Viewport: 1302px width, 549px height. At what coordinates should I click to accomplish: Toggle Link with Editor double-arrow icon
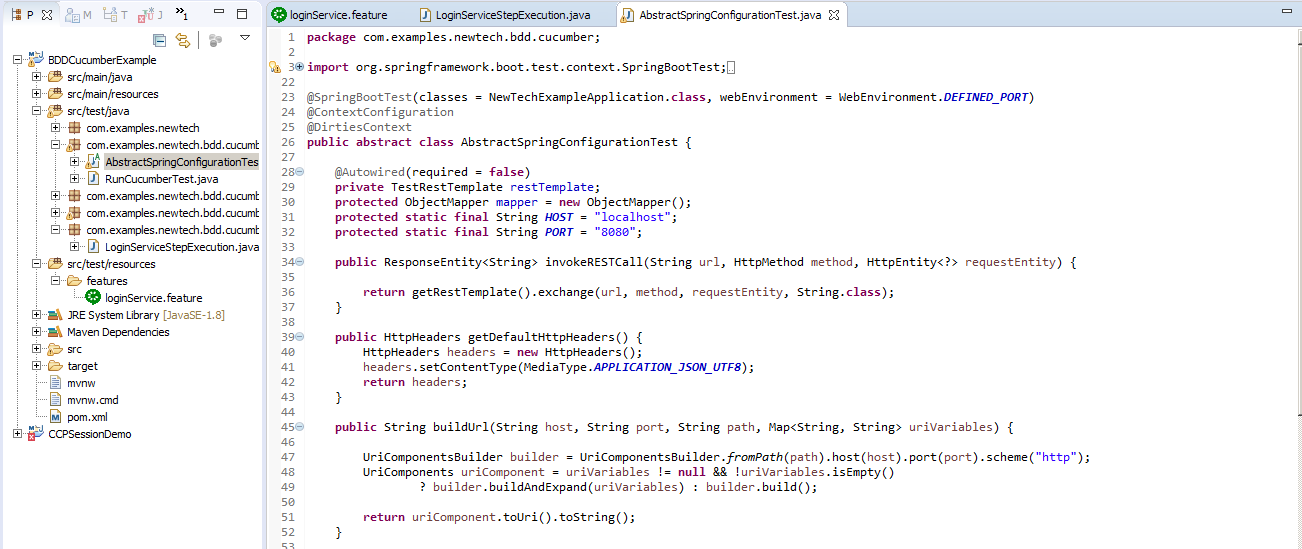pyautogui.click(x=182, y=40)
